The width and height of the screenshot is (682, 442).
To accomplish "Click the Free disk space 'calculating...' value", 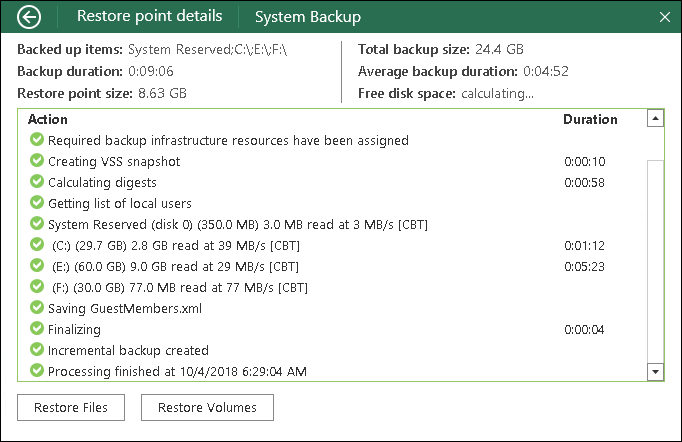I will tap(497, 94).
